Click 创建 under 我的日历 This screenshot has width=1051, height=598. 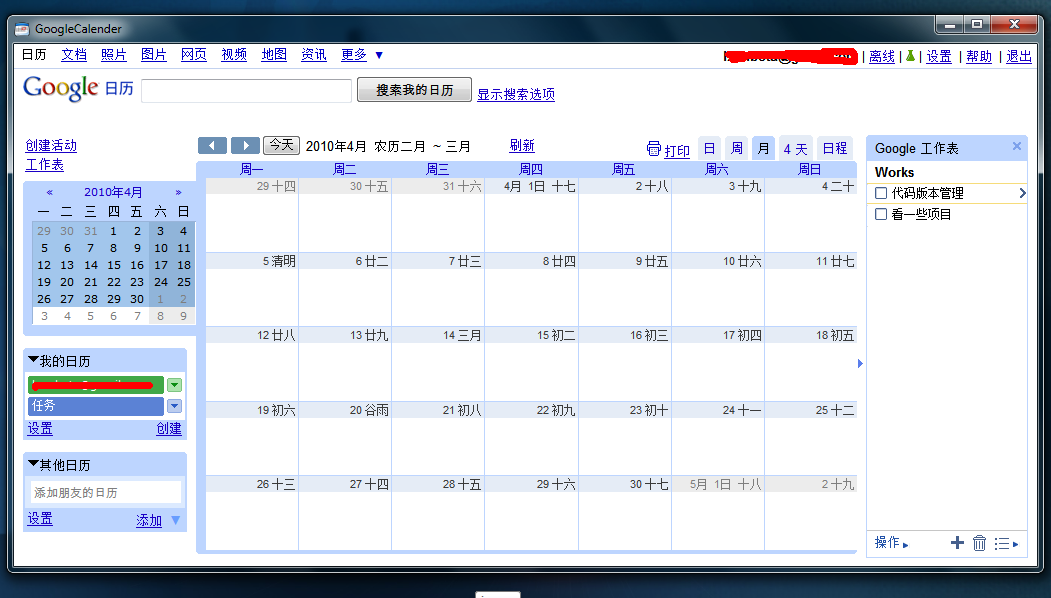[x=169, y=429]
